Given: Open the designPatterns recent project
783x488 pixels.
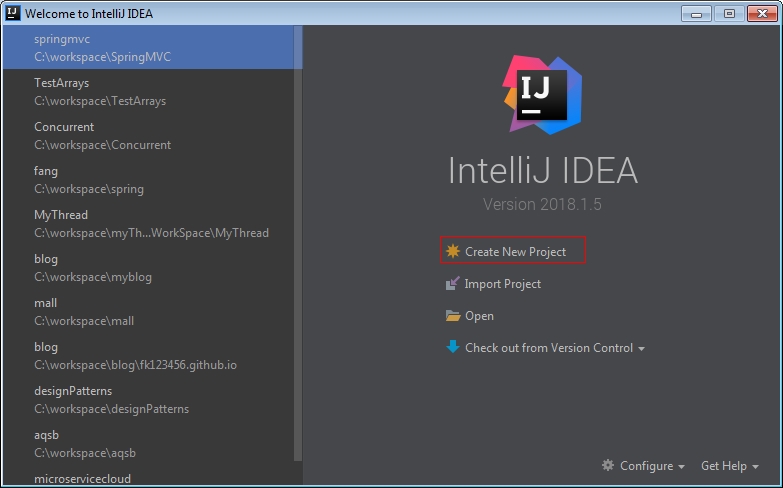Looking at the screenshot, I should pyautogui.click(x=149, y=399).
